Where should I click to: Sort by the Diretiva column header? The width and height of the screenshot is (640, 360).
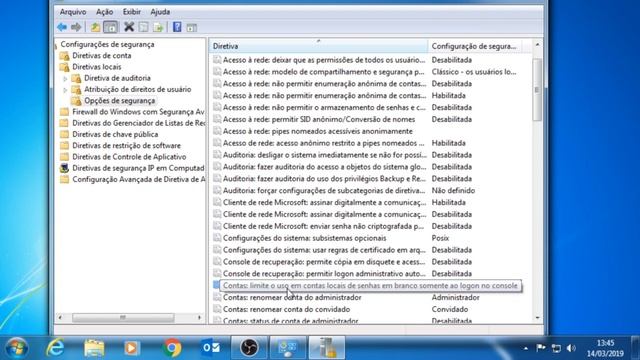point(318,46)
